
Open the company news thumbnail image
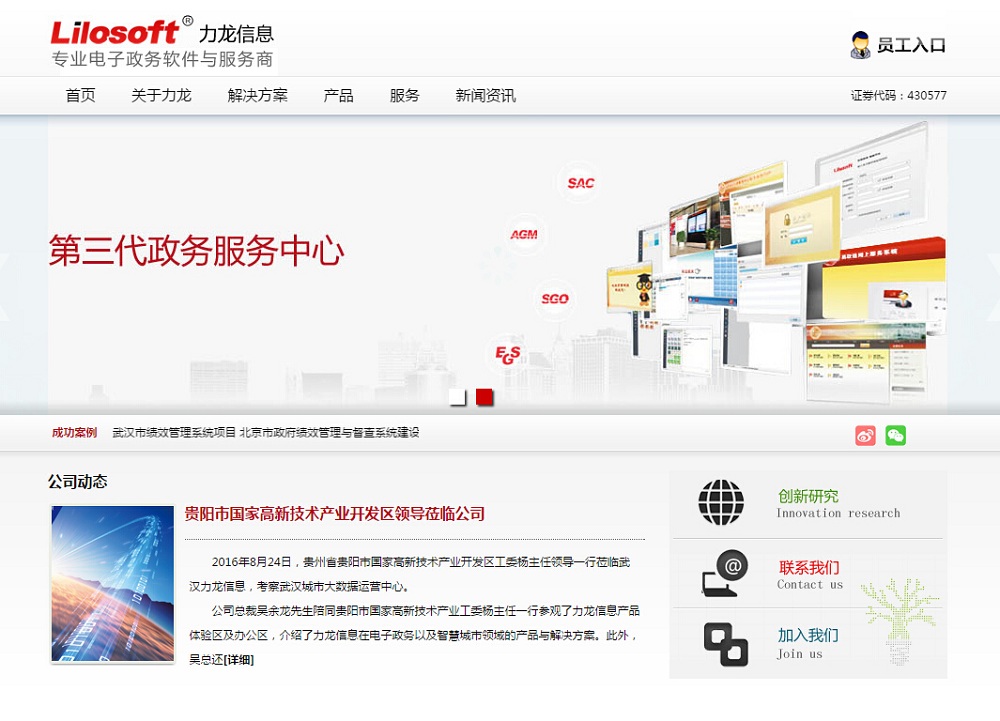point(112,583)
